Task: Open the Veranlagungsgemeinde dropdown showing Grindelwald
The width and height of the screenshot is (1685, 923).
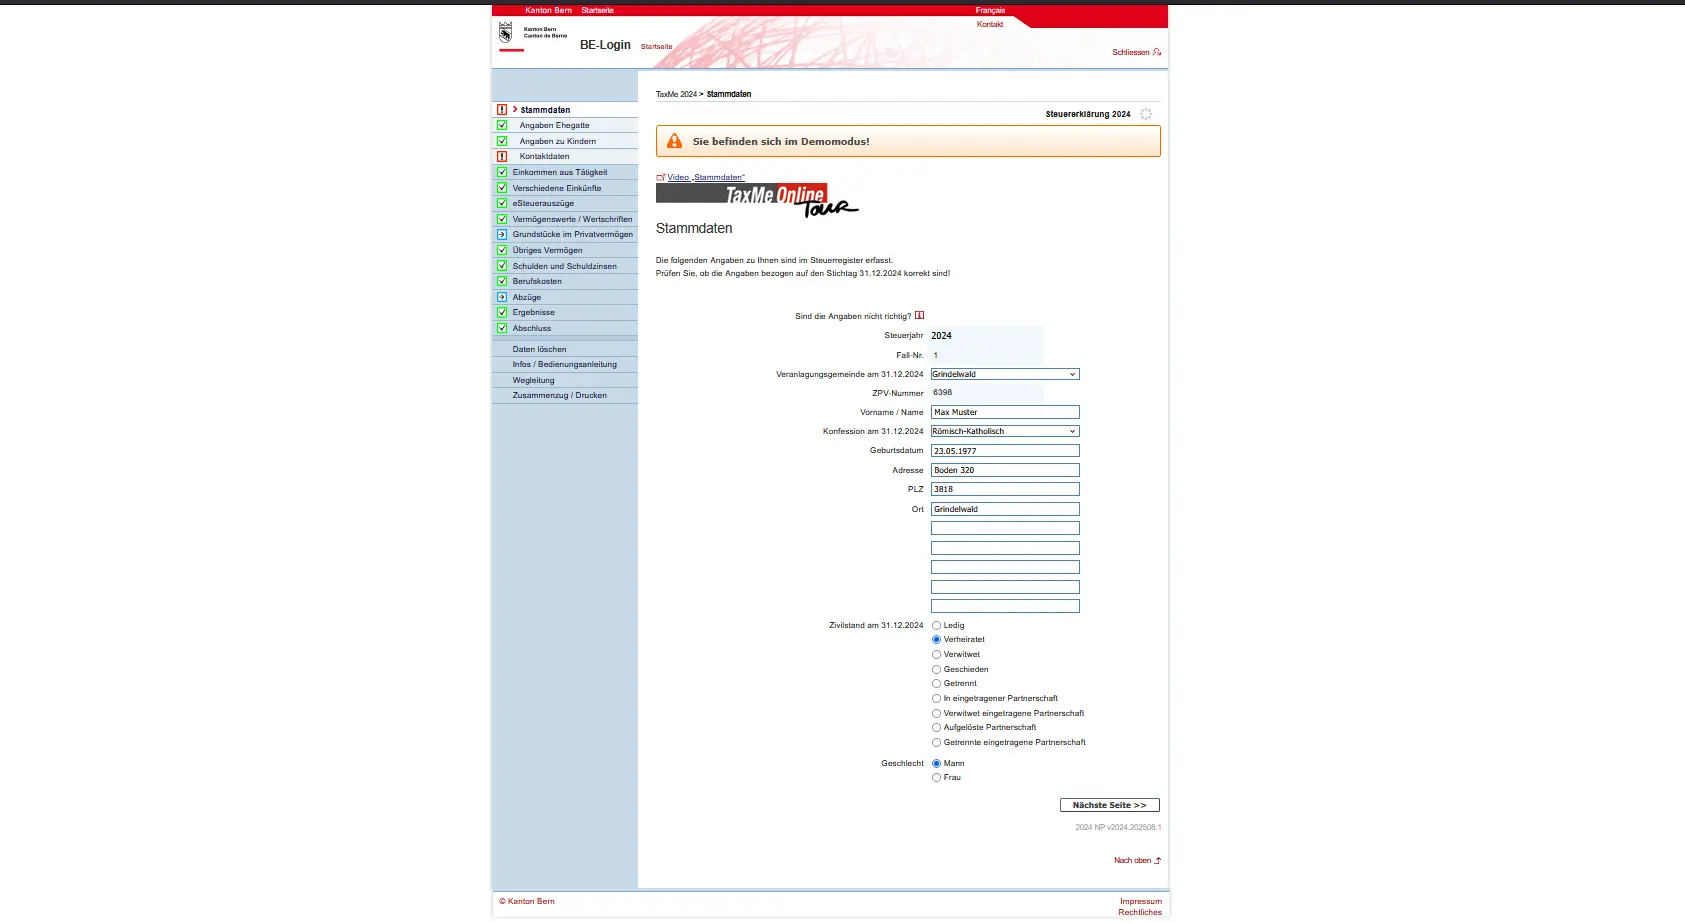Action: [x=1004, y=374]
